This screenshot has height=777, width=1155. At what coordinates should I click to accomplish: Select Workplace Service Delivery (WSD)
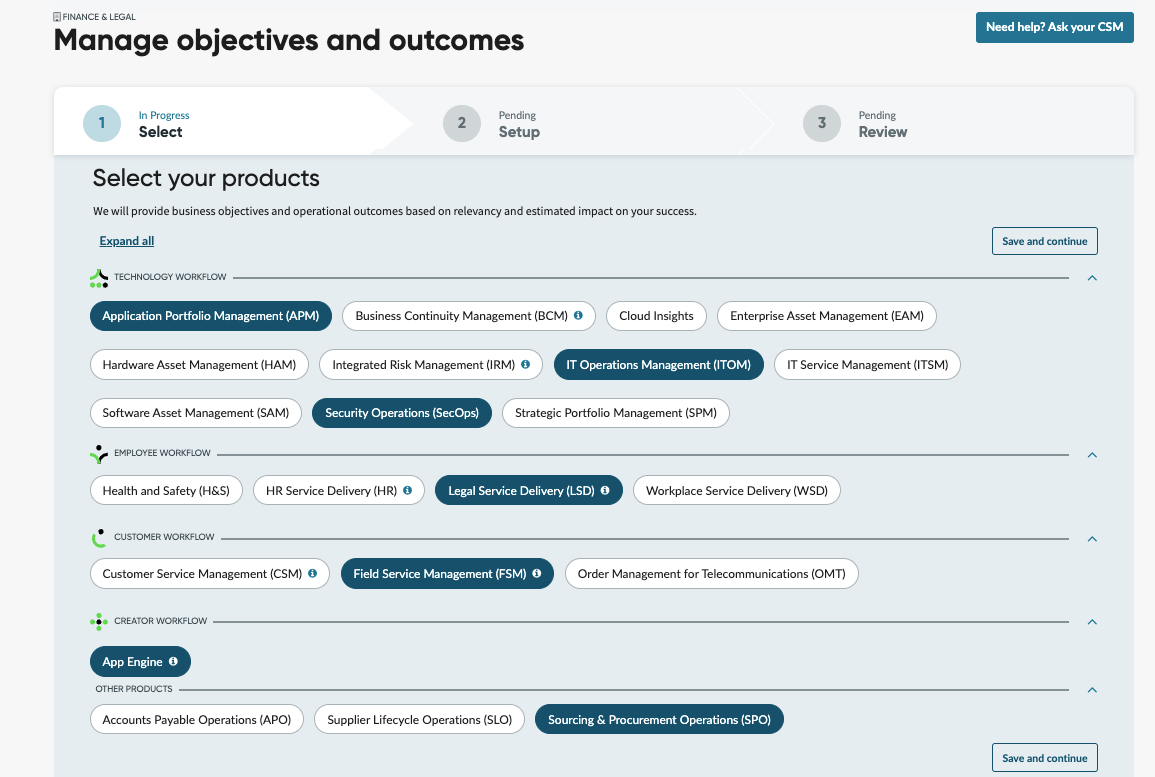pos(737,491)
